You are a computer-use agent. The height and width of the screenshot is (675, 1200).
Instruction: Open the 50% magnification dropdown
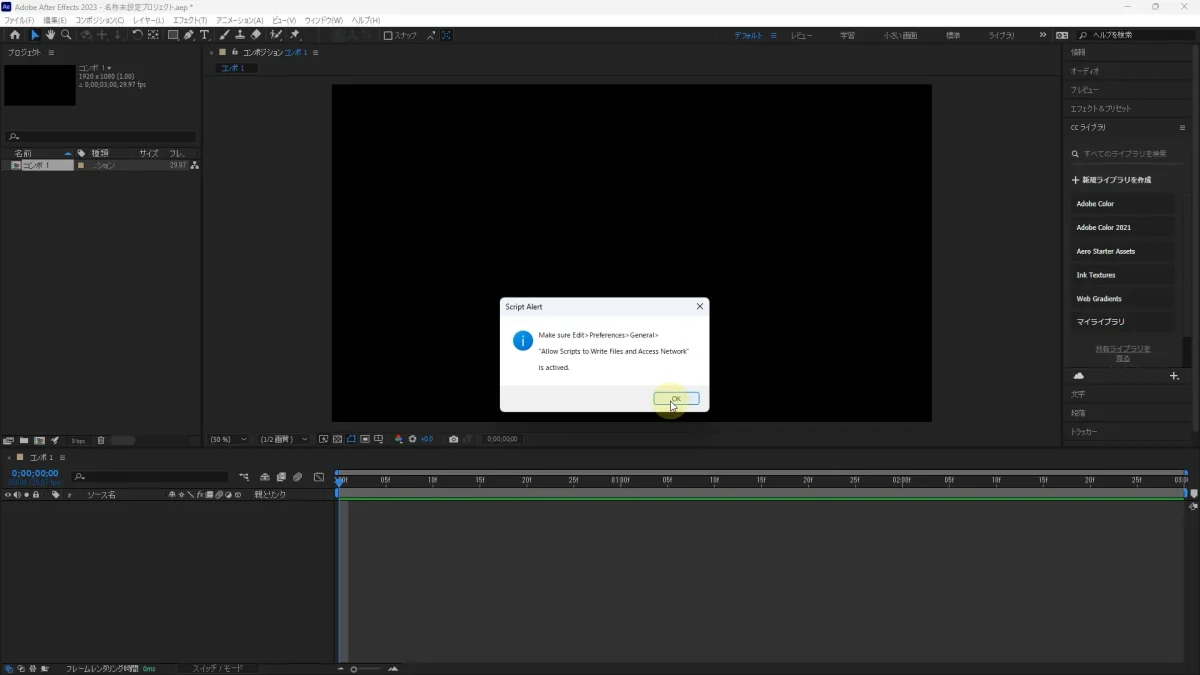coord(228,439)
